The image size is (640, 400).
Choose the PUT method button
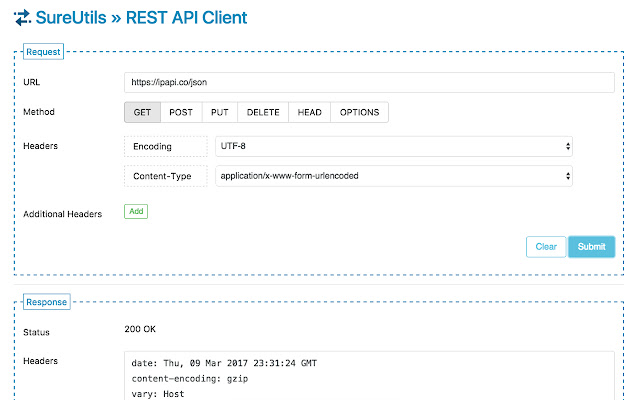click(x=220, y=112)
